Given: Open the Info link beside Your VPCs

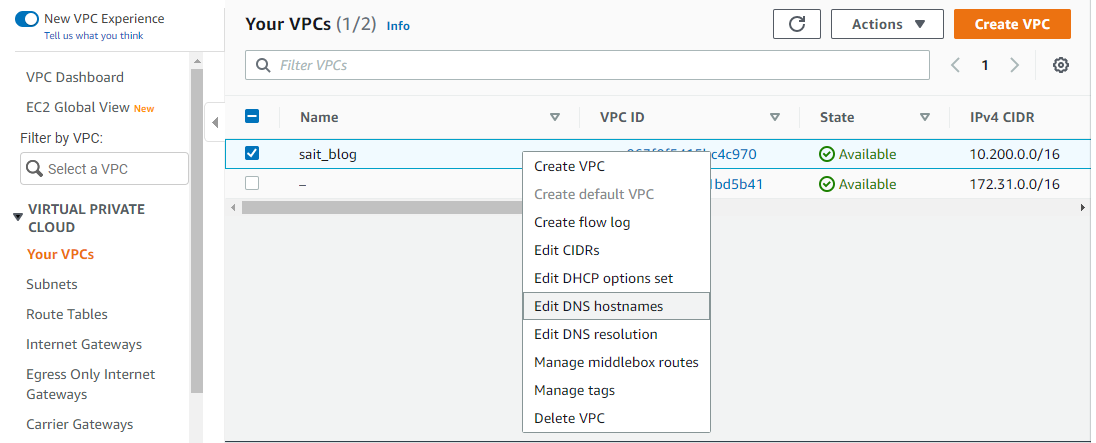Looking at the screenshot, I should (398, 26).
